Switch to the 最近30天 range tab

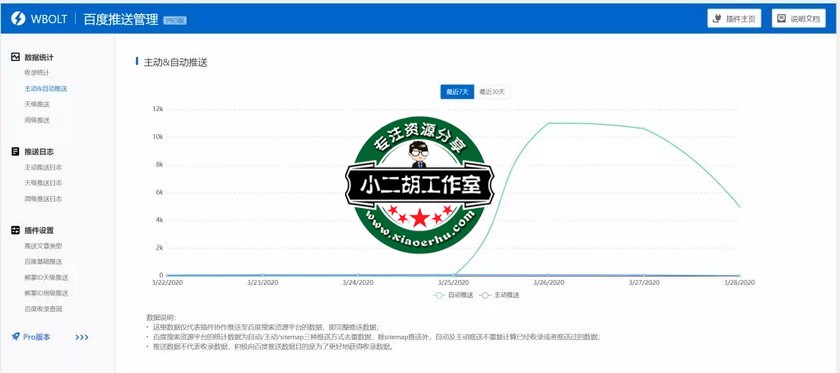[x=492, y=92]
